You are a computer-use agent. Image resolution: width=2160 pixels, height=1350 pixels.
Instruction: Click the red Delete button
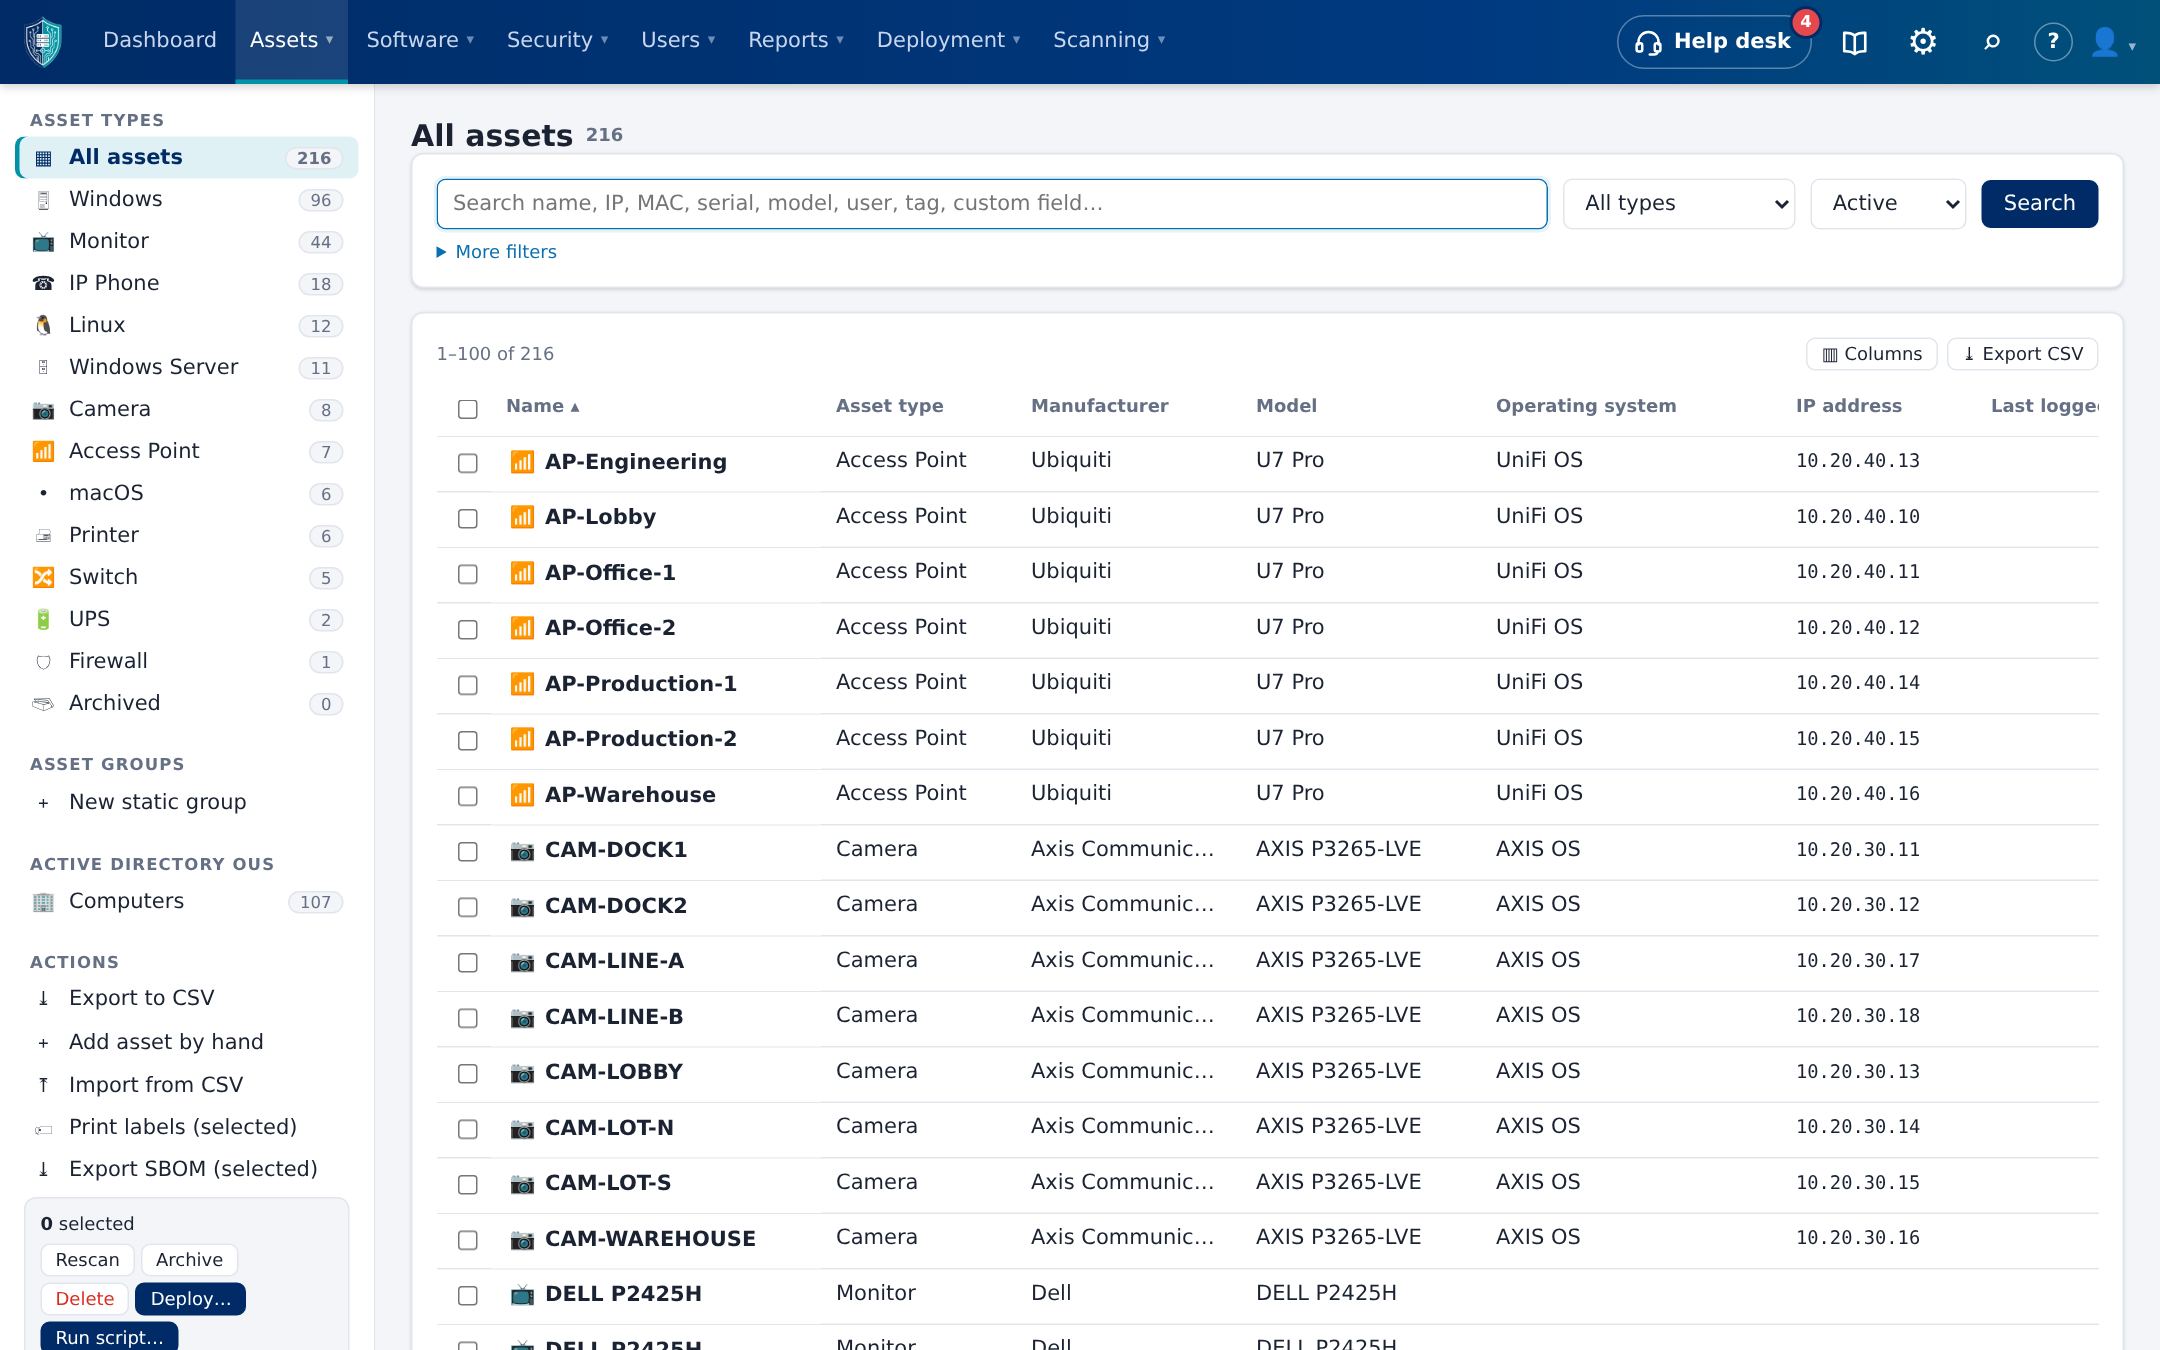(x=85, y=1299)
